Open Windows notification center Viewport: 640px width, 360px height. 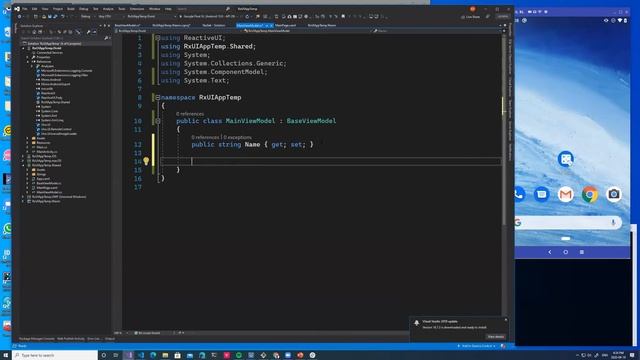(632, 356)
